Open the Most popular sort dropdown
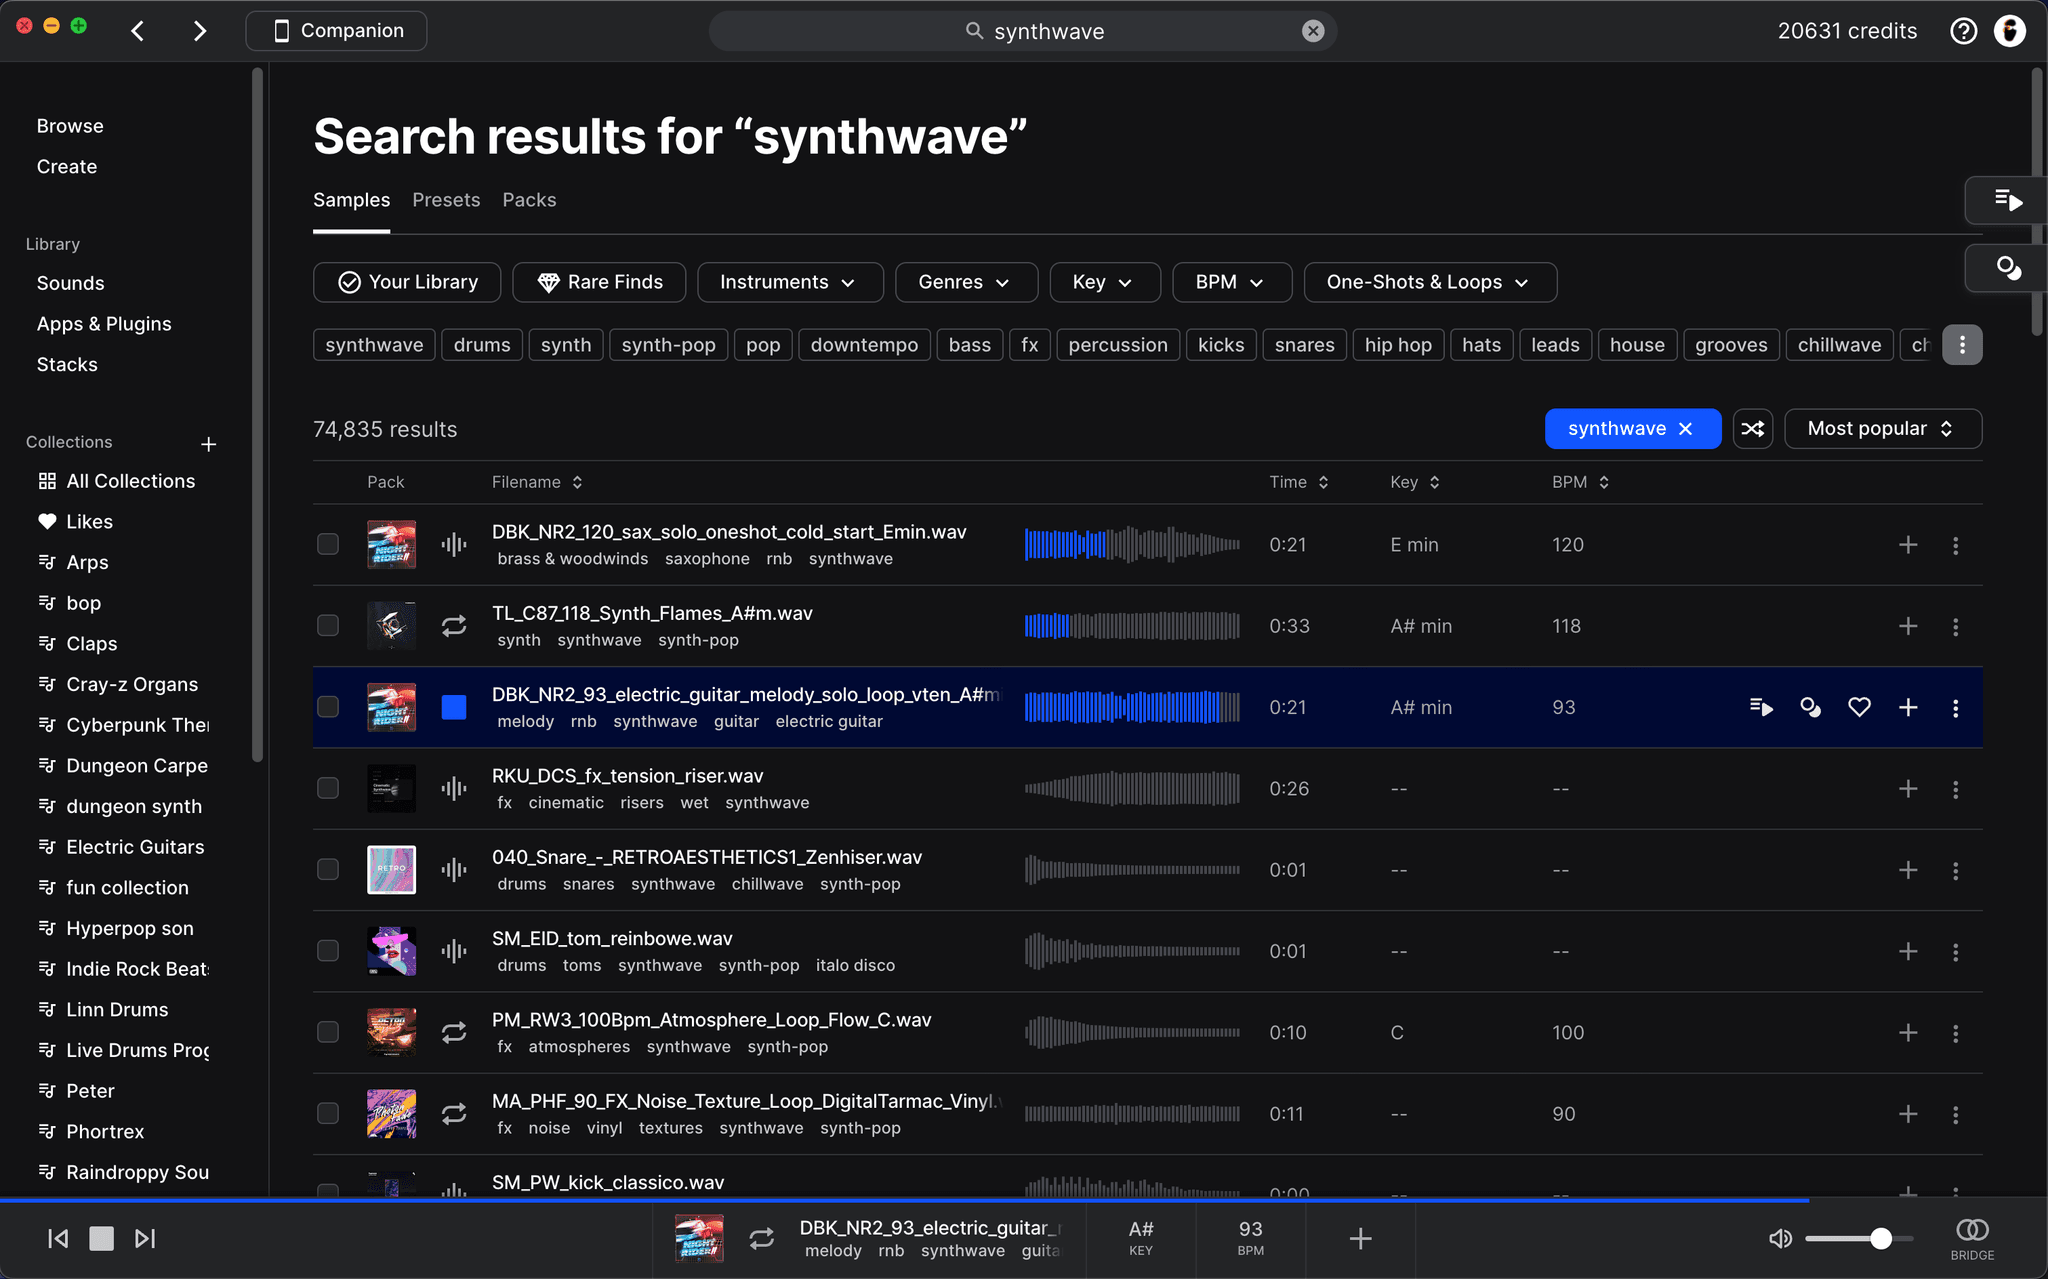The width and height of the screenshot is (2048, 1279). click(x=1883, y=429)
